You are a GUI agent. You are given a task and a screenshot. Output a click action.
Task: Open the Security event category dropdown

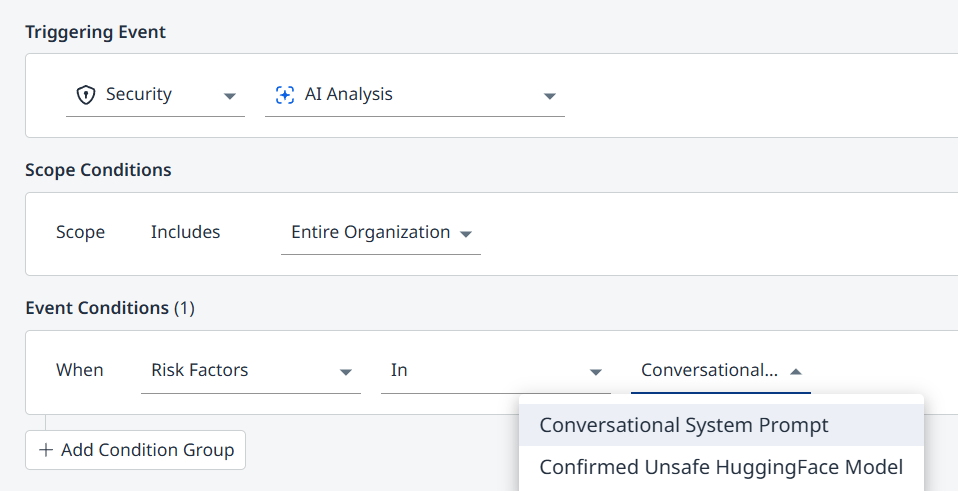[x=155, y=95]
